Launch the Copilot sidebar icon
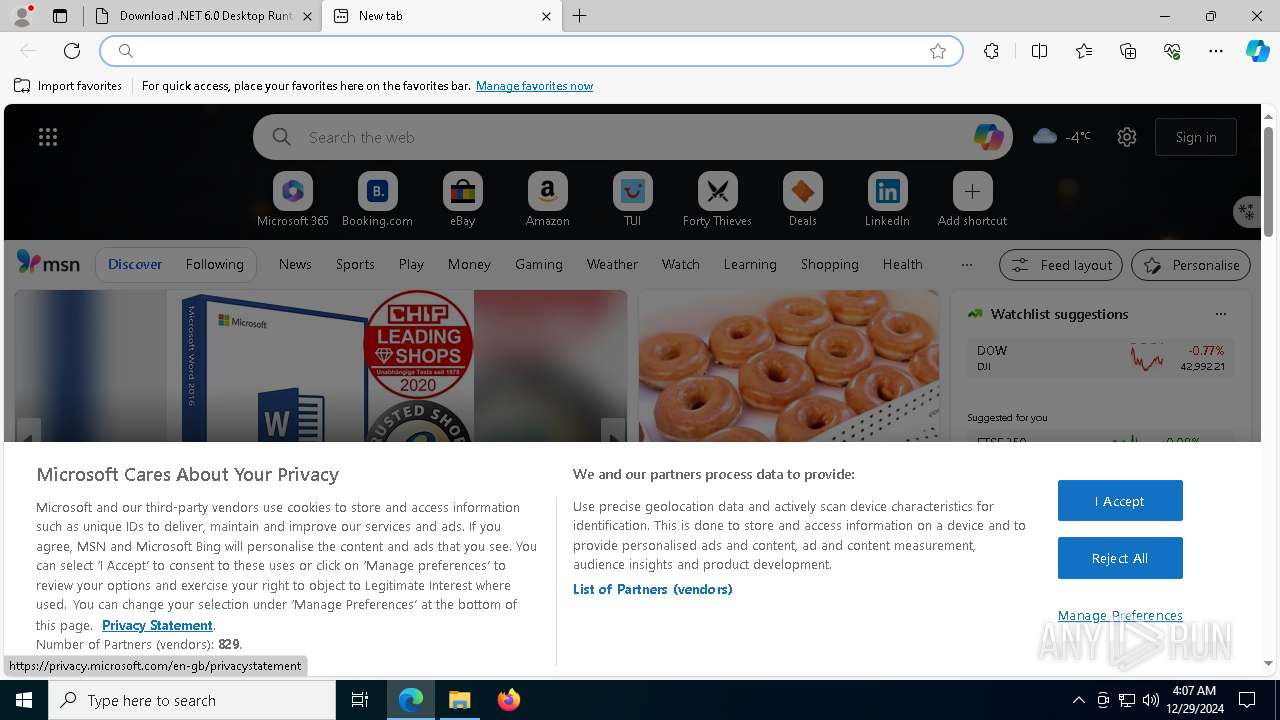This screenshot has height=720, width=1280. tap(1257, 51)
